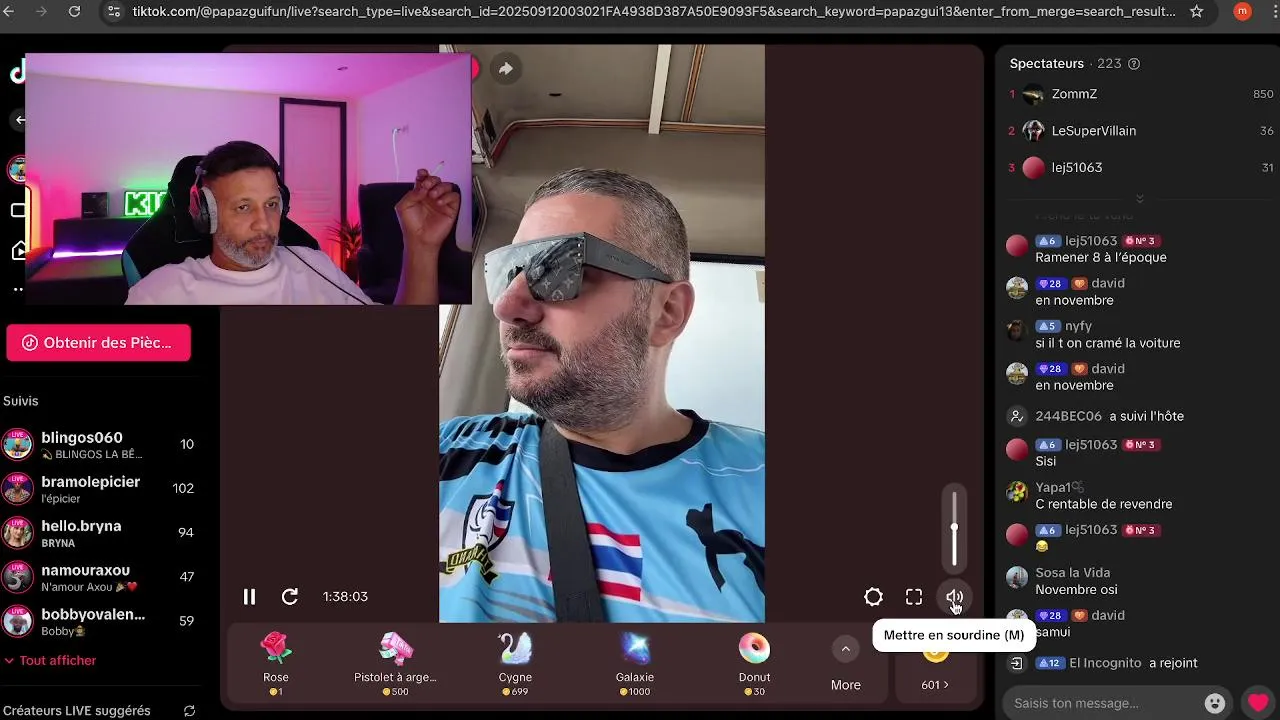Open Spectateurs help question icon

tap(1134, 64)
